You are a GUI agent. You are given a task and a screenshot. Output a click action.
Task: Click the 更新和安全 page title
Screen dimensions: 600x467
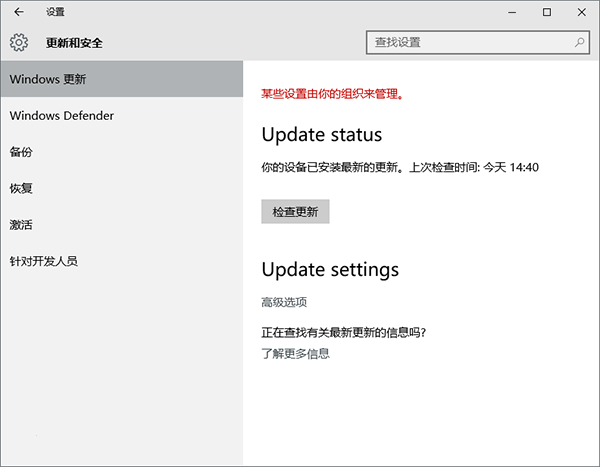[x=74, y=43]
